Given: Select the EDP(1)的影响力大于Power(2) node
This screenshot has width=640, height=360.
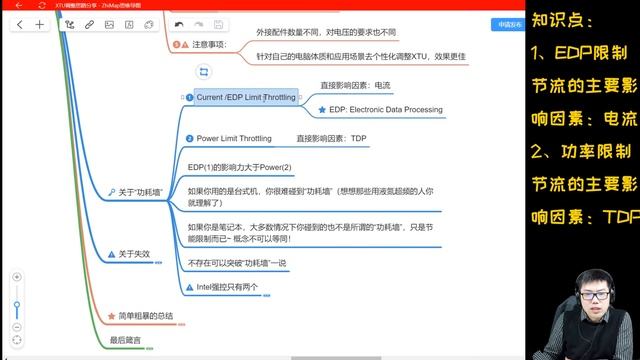Looking at the screenshot, I should [240, 167].
